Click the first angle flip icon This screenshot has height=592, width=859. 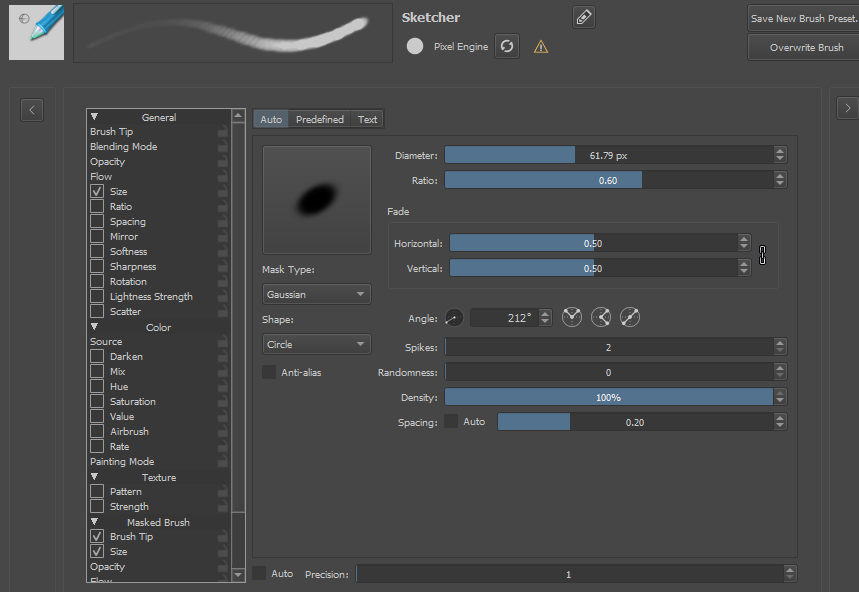[x=572, y=318]
